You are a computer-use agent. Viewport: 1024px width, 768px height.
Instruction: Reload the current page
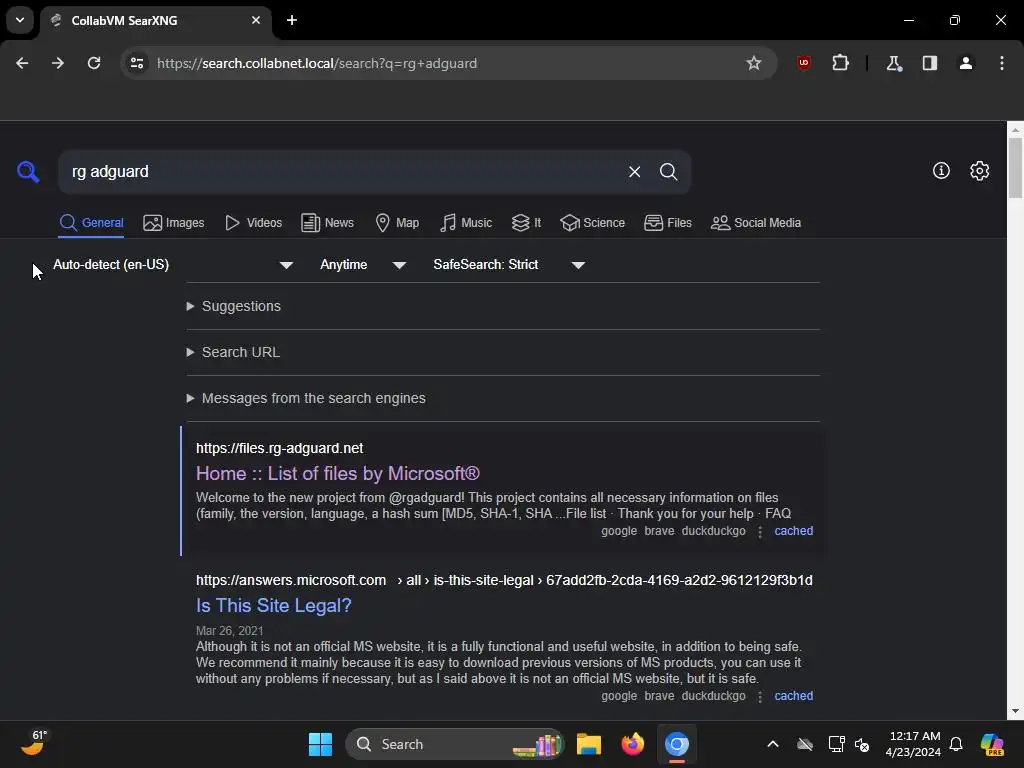click(94, 63)
